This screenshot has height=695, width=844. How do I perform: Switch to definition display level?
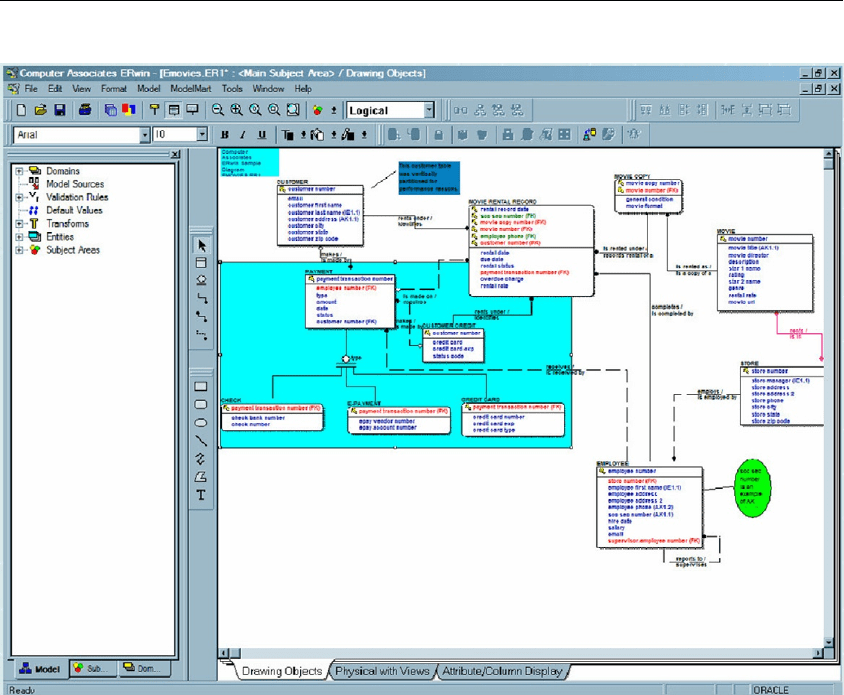(x=192, y=110)
